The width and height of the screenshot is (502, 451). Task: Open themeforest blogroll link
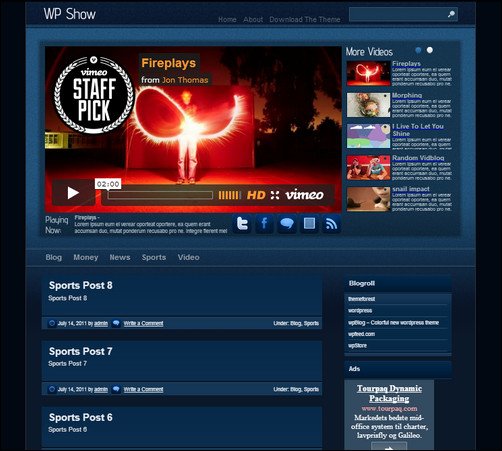tap(362, 299)
